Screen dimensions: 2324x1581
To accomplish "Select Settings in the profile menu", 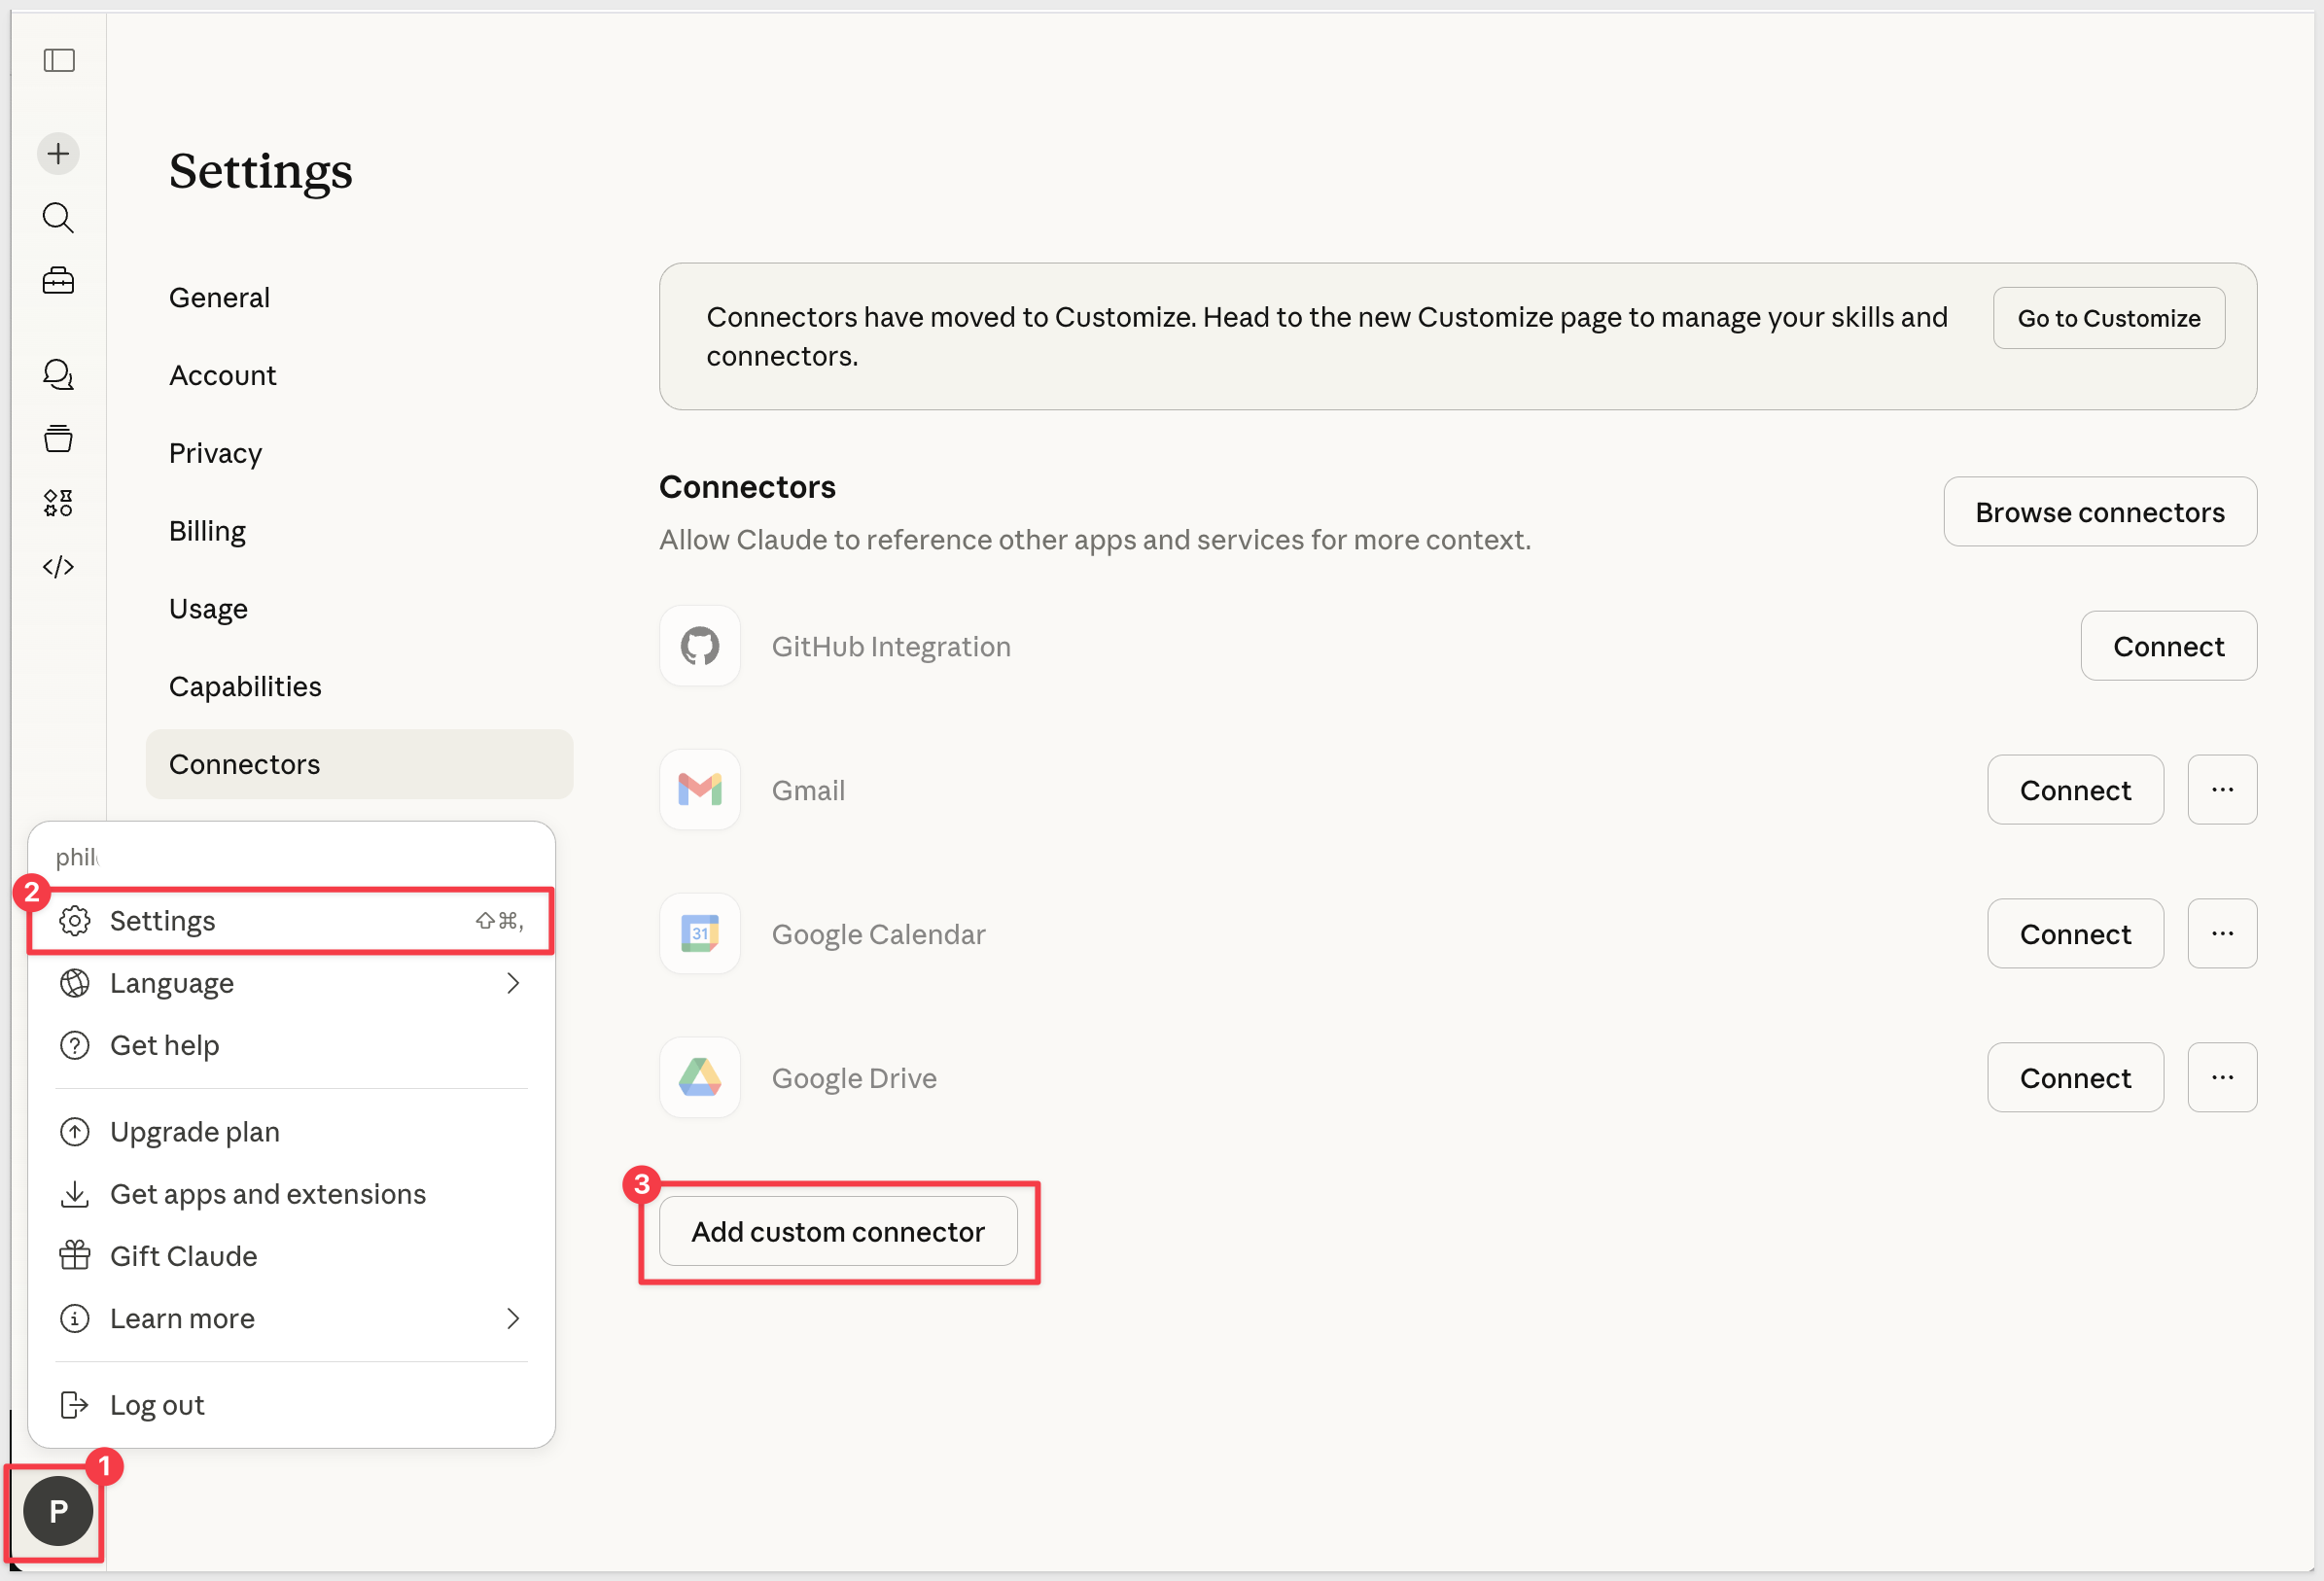I will tap(290, 920).
